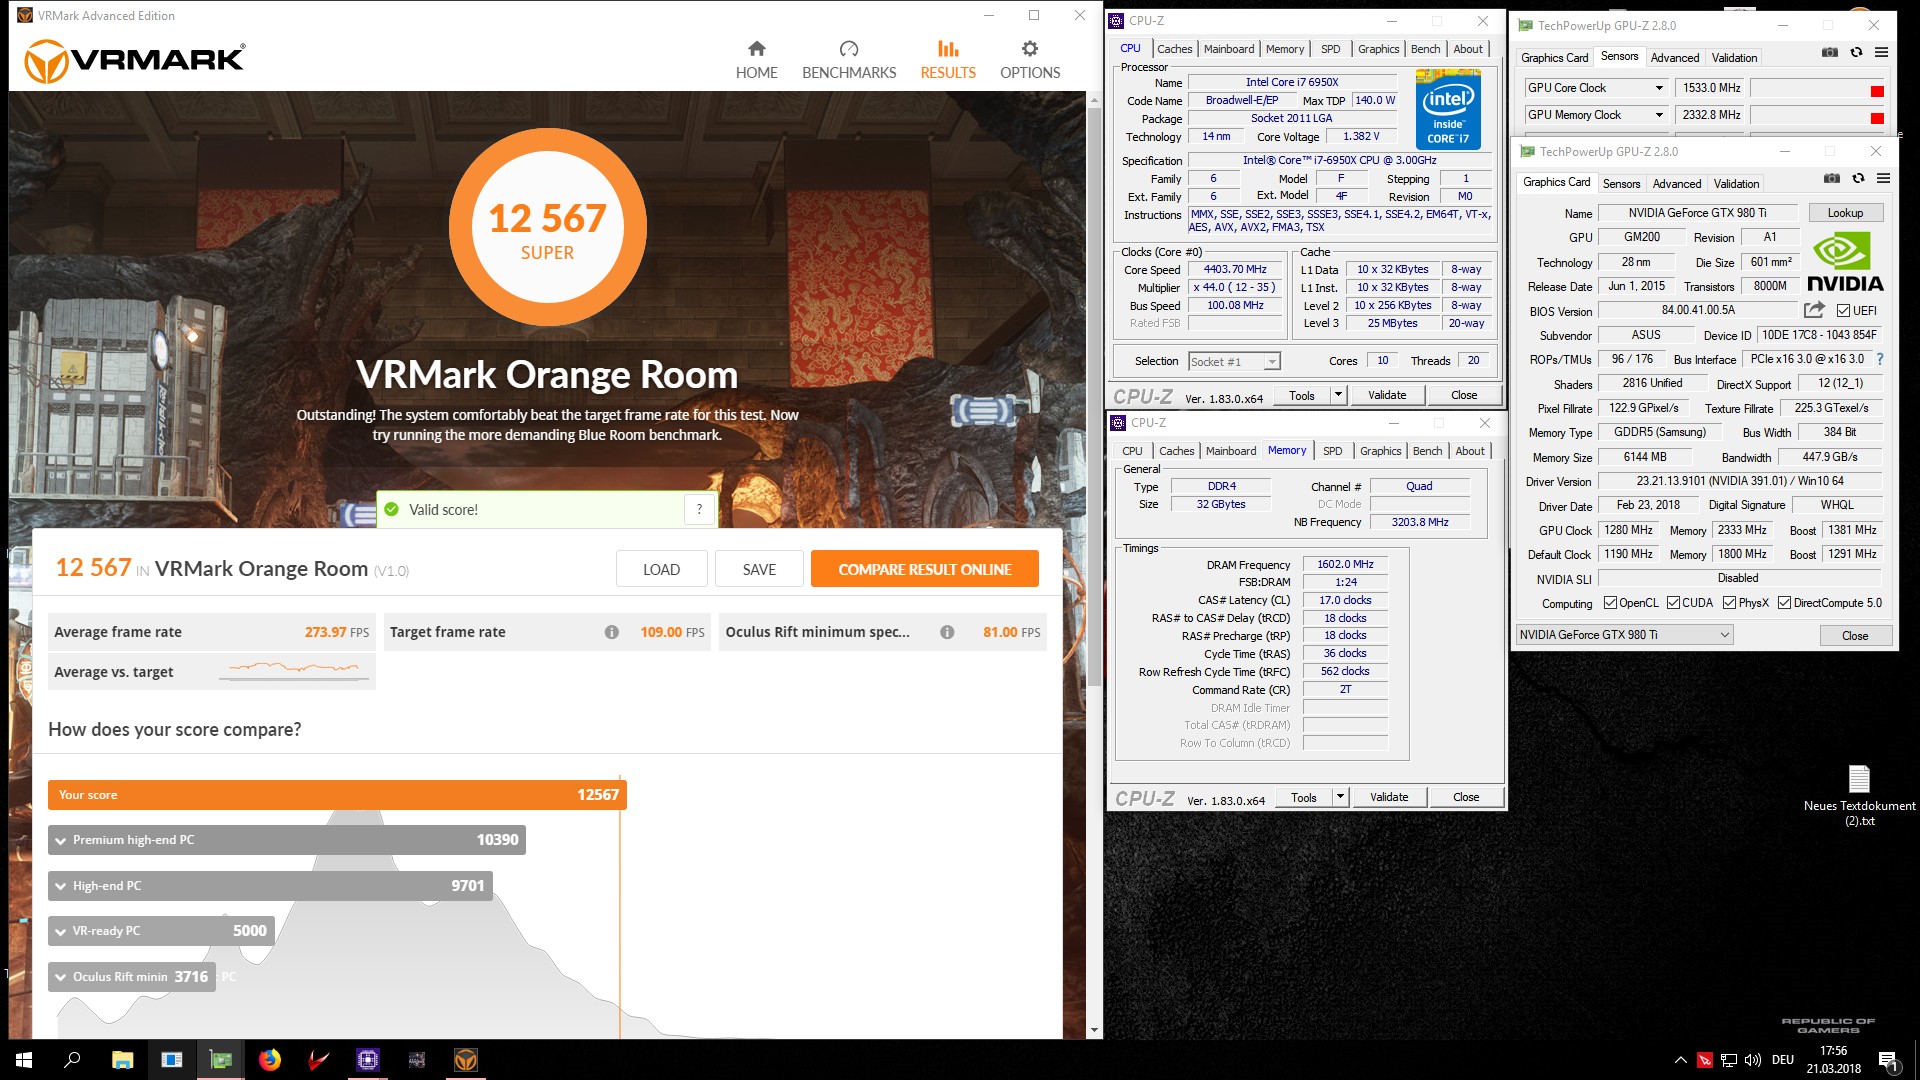The height and width of the screenshot is (1080, 1920).
Task: Open BENCHMARKS gauge icon in VRMark
Action: click(849, 49)
